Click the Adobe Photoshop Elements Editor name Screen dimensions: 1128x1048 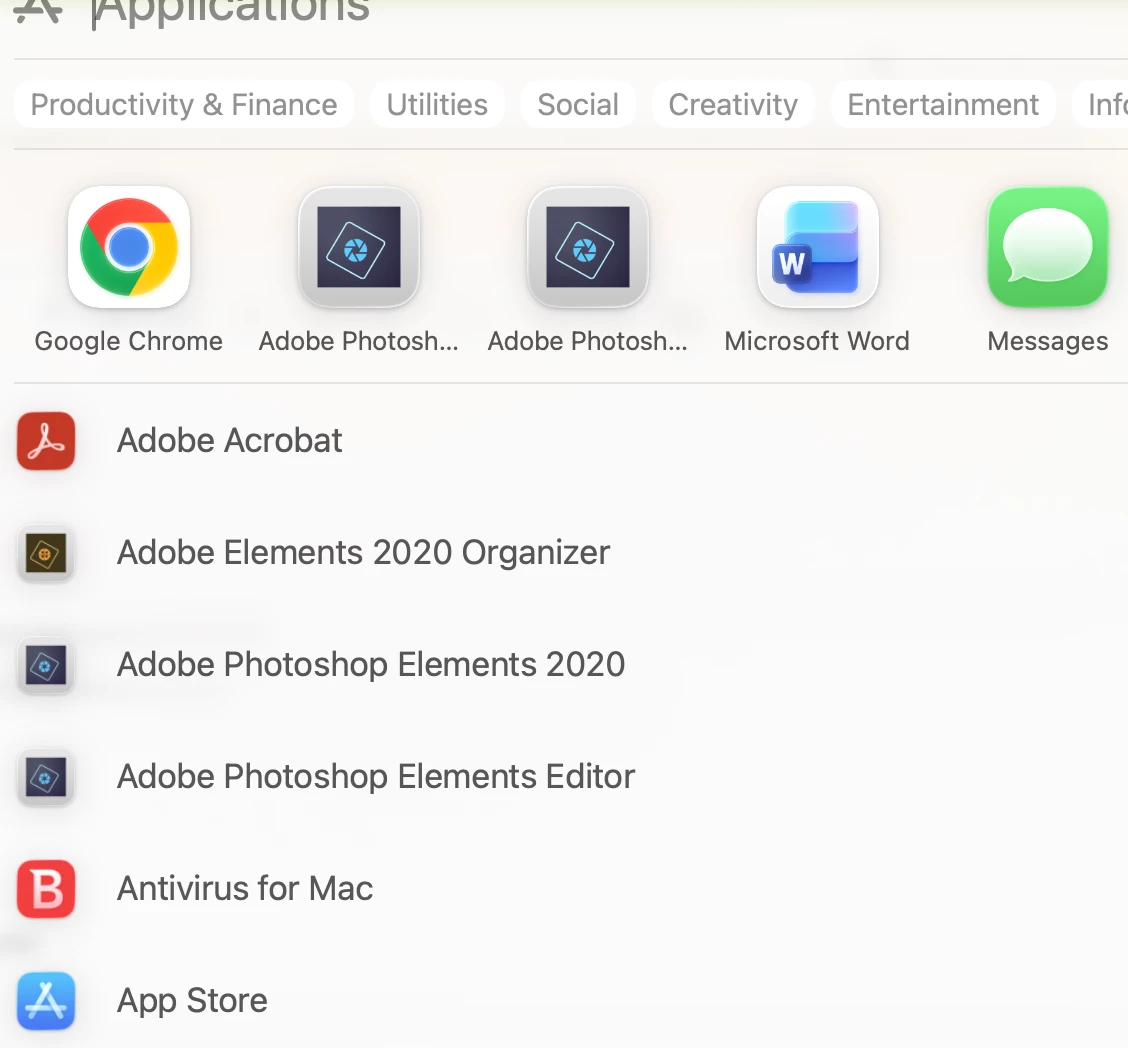tap(376, 777)
